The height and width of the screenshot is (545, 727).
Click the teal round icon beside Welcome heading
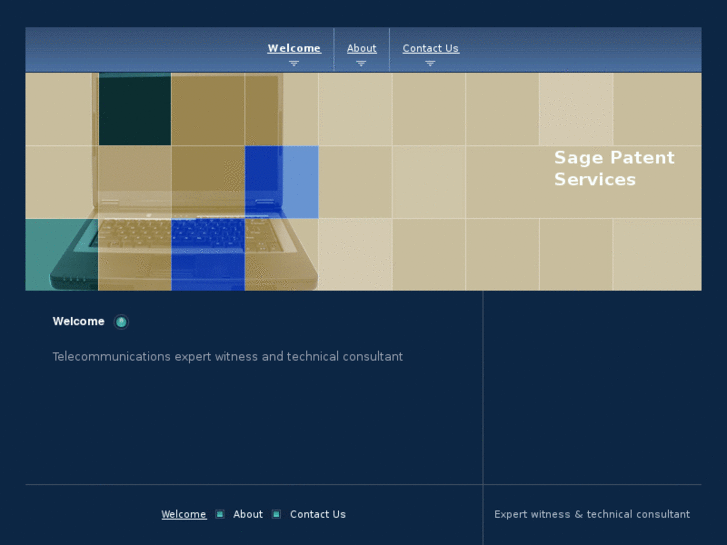121,322
